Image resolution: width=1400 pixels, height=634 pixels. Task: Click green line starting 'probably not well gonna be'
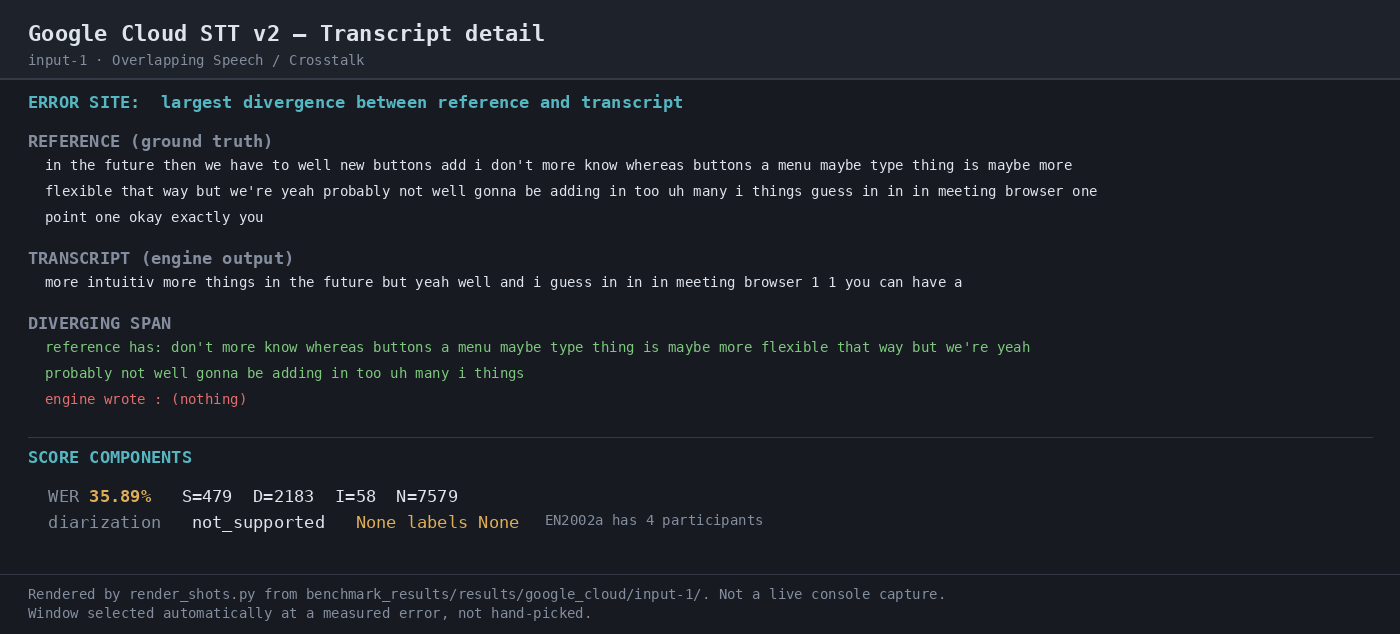pyautogui.click(x=284, y=374)
